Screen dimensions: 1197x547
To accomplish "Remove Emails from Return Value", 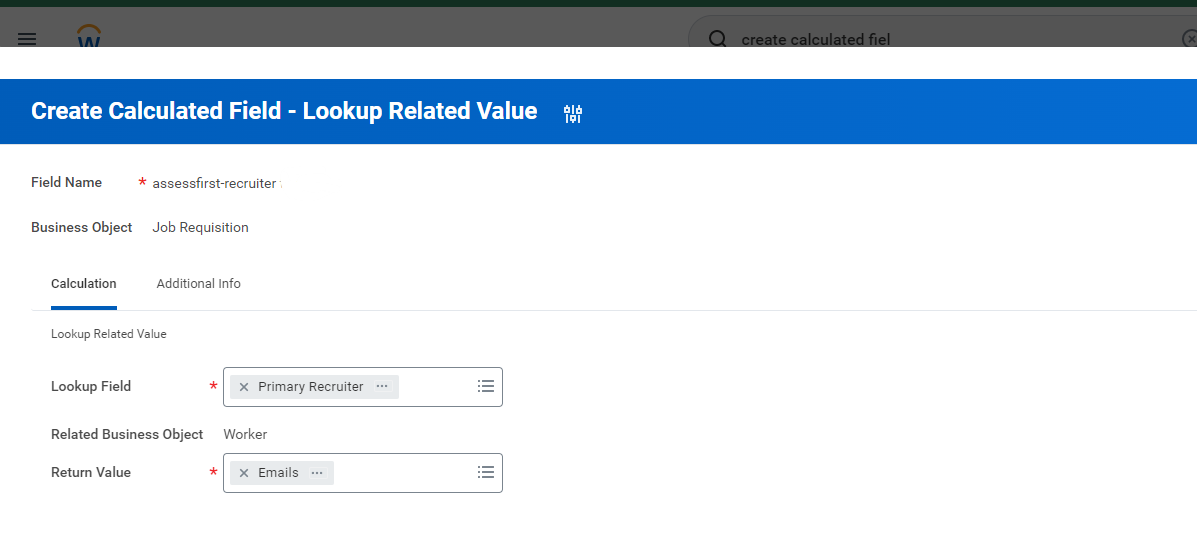I will (x=243, y=473).
